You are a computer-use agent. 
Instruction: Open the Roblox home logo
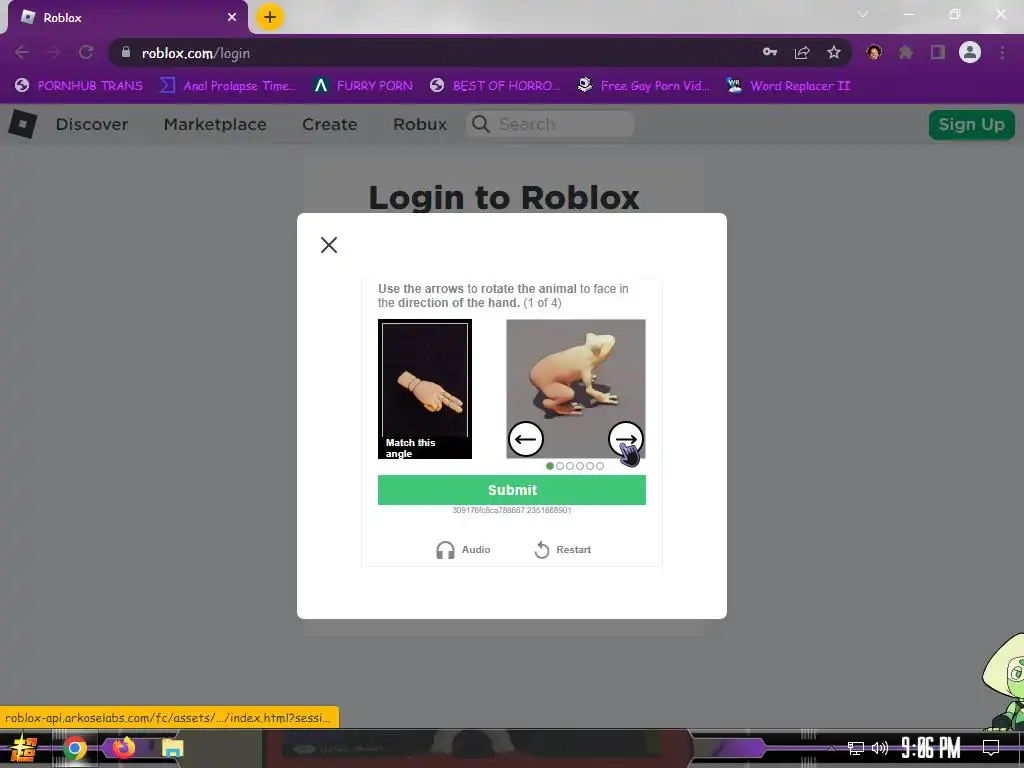click(x=23, y=123)
